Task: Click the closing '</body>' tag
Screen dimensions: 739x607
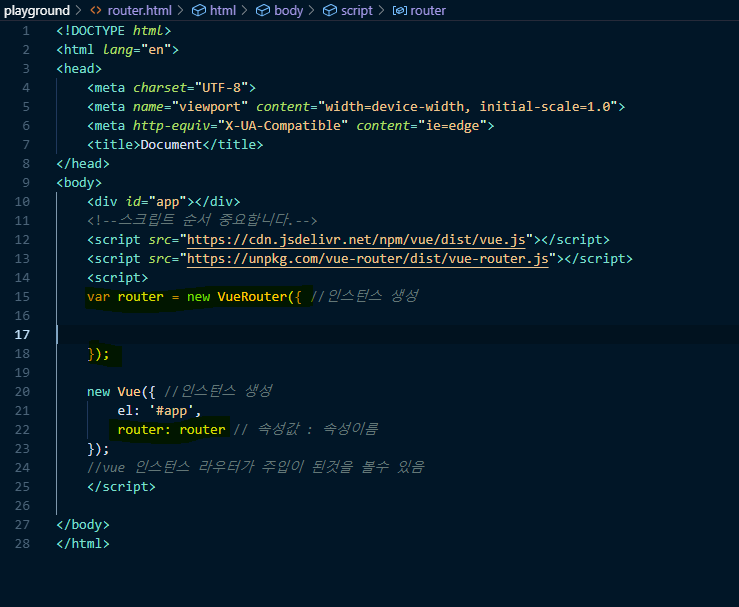Action: (x=83, y=525)
